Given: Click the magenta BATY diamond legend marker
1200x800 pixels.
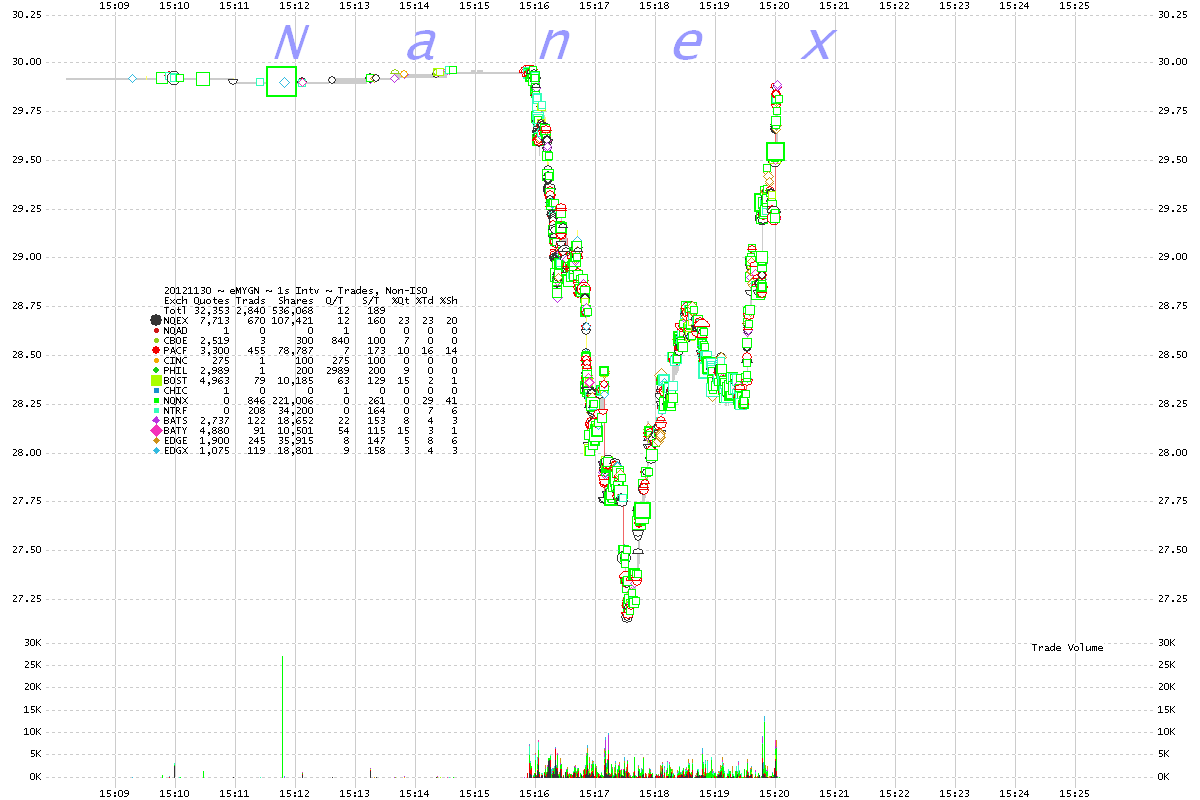Looking at the screenshot, I should coord(155,431).
